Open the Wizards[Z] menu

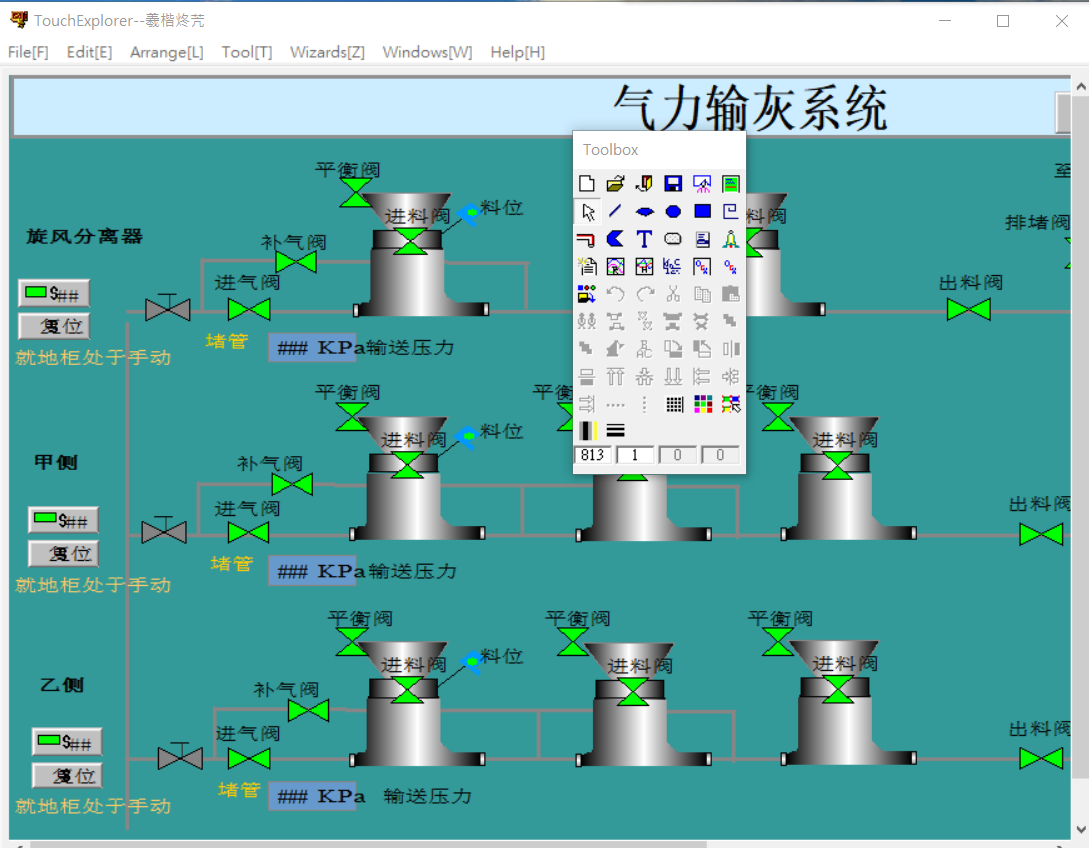[x=327, y=52]
